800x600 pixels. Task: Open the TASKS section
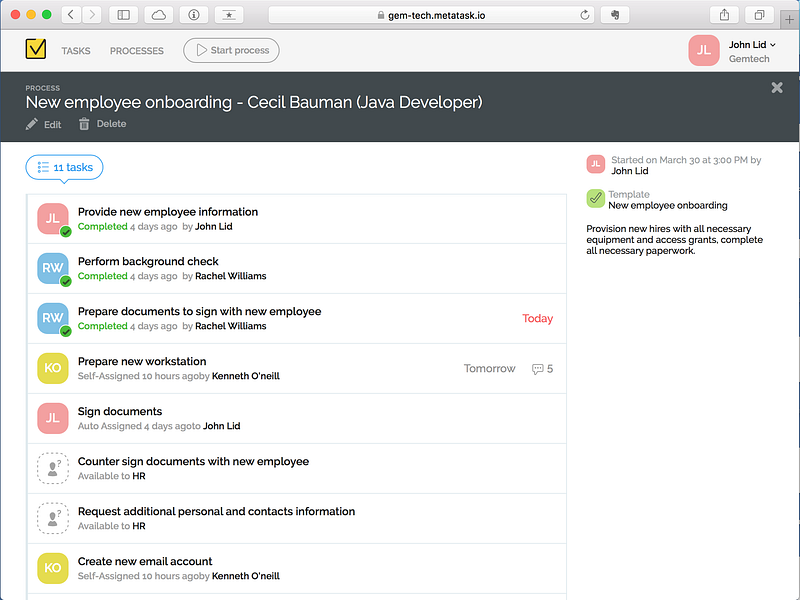(76, 51)
